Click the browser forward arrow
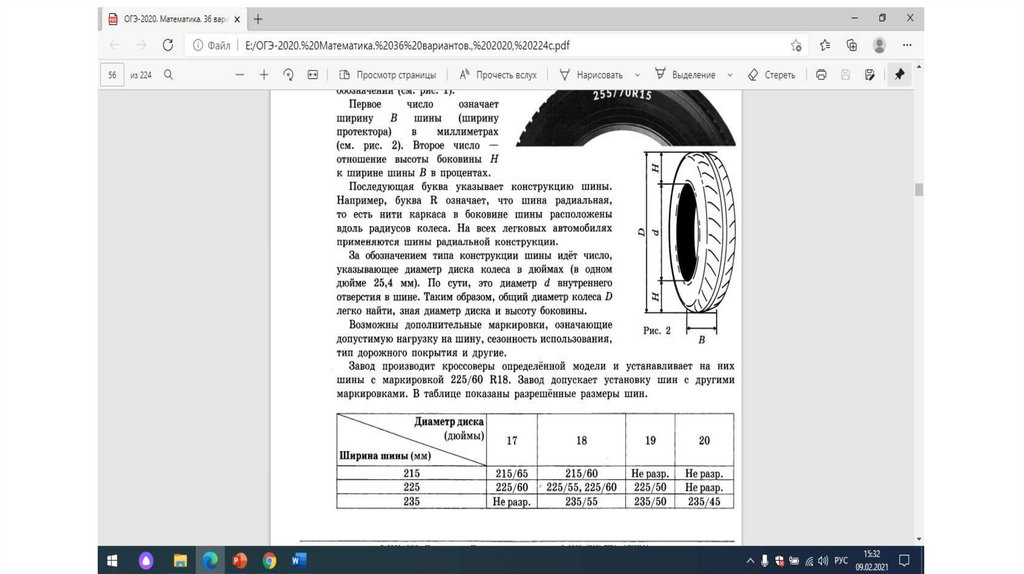This screenshot has height=574, width=1024. (141, 45)
